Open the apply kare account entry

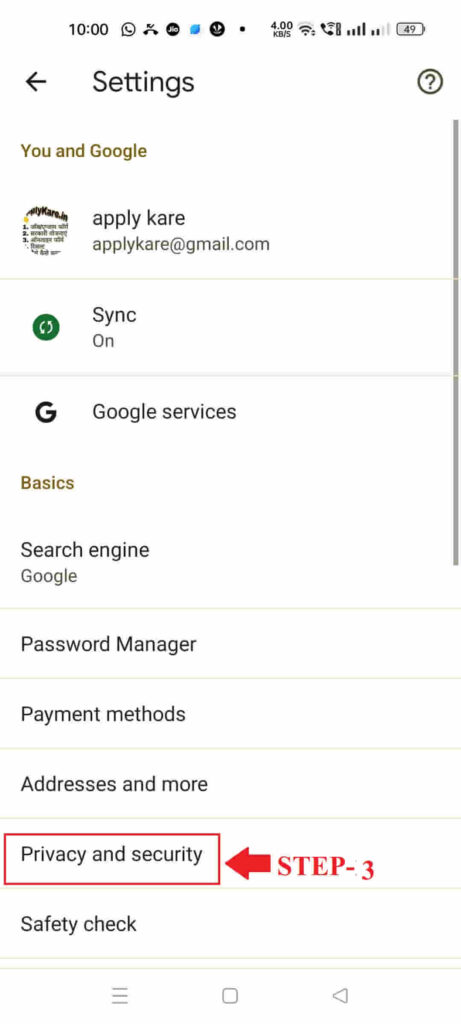[x=230, y=232]
